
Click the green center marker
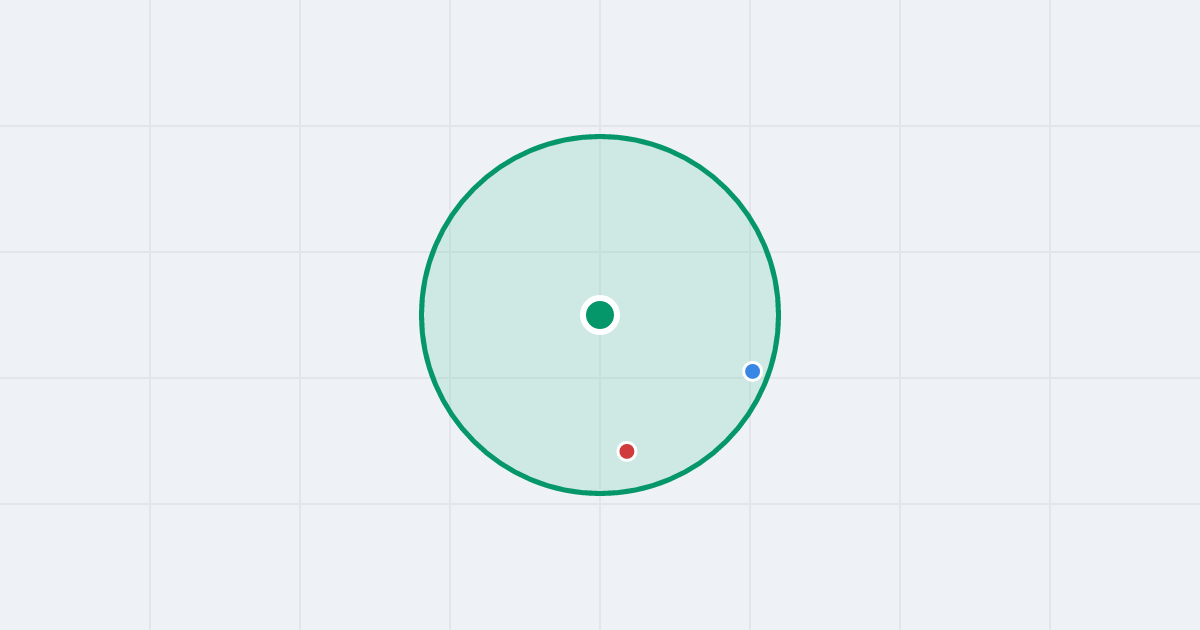pyautogui.click(x=600, y=315)
